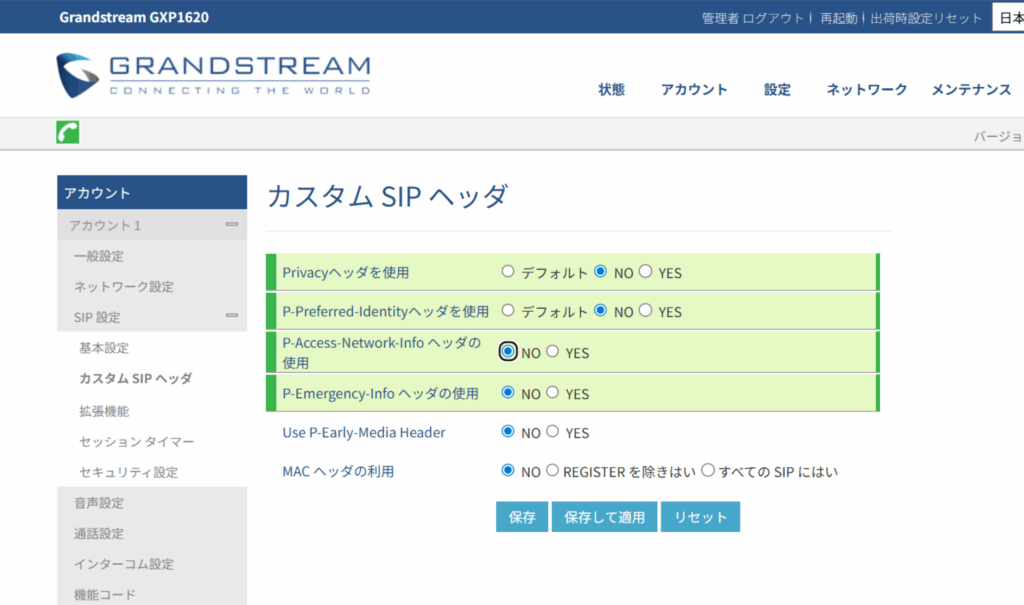Collapse the アカウント 1 section
Viewport: 1024px width, 605px height.
point(231,225)
